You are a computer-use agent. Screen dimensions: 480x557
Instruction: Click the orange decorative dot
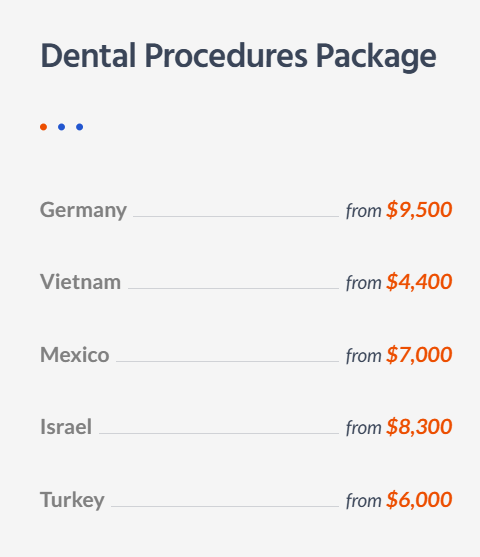43,127
